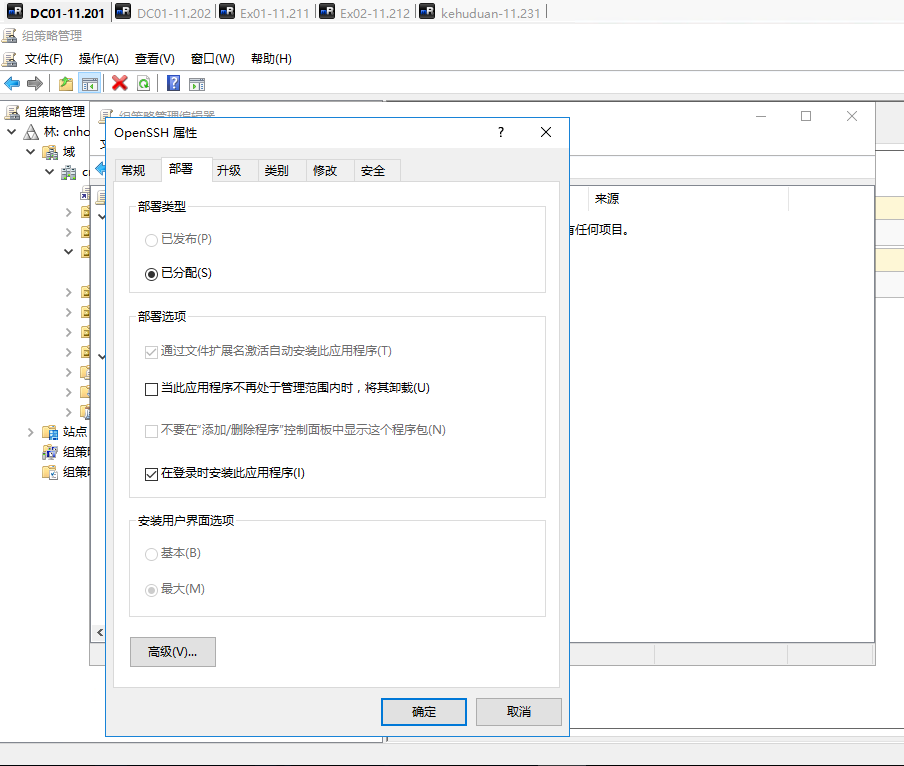Click the red Delete X toolbar icon
Viewport: 904px width, 766px height.
click(x=120, y=84)
